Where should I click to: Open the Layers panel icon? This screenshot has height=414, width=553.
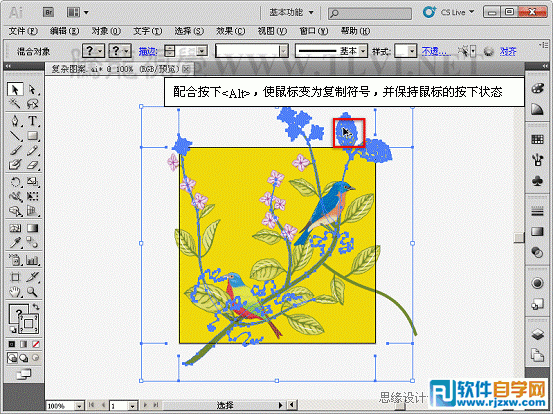point(537,334)
